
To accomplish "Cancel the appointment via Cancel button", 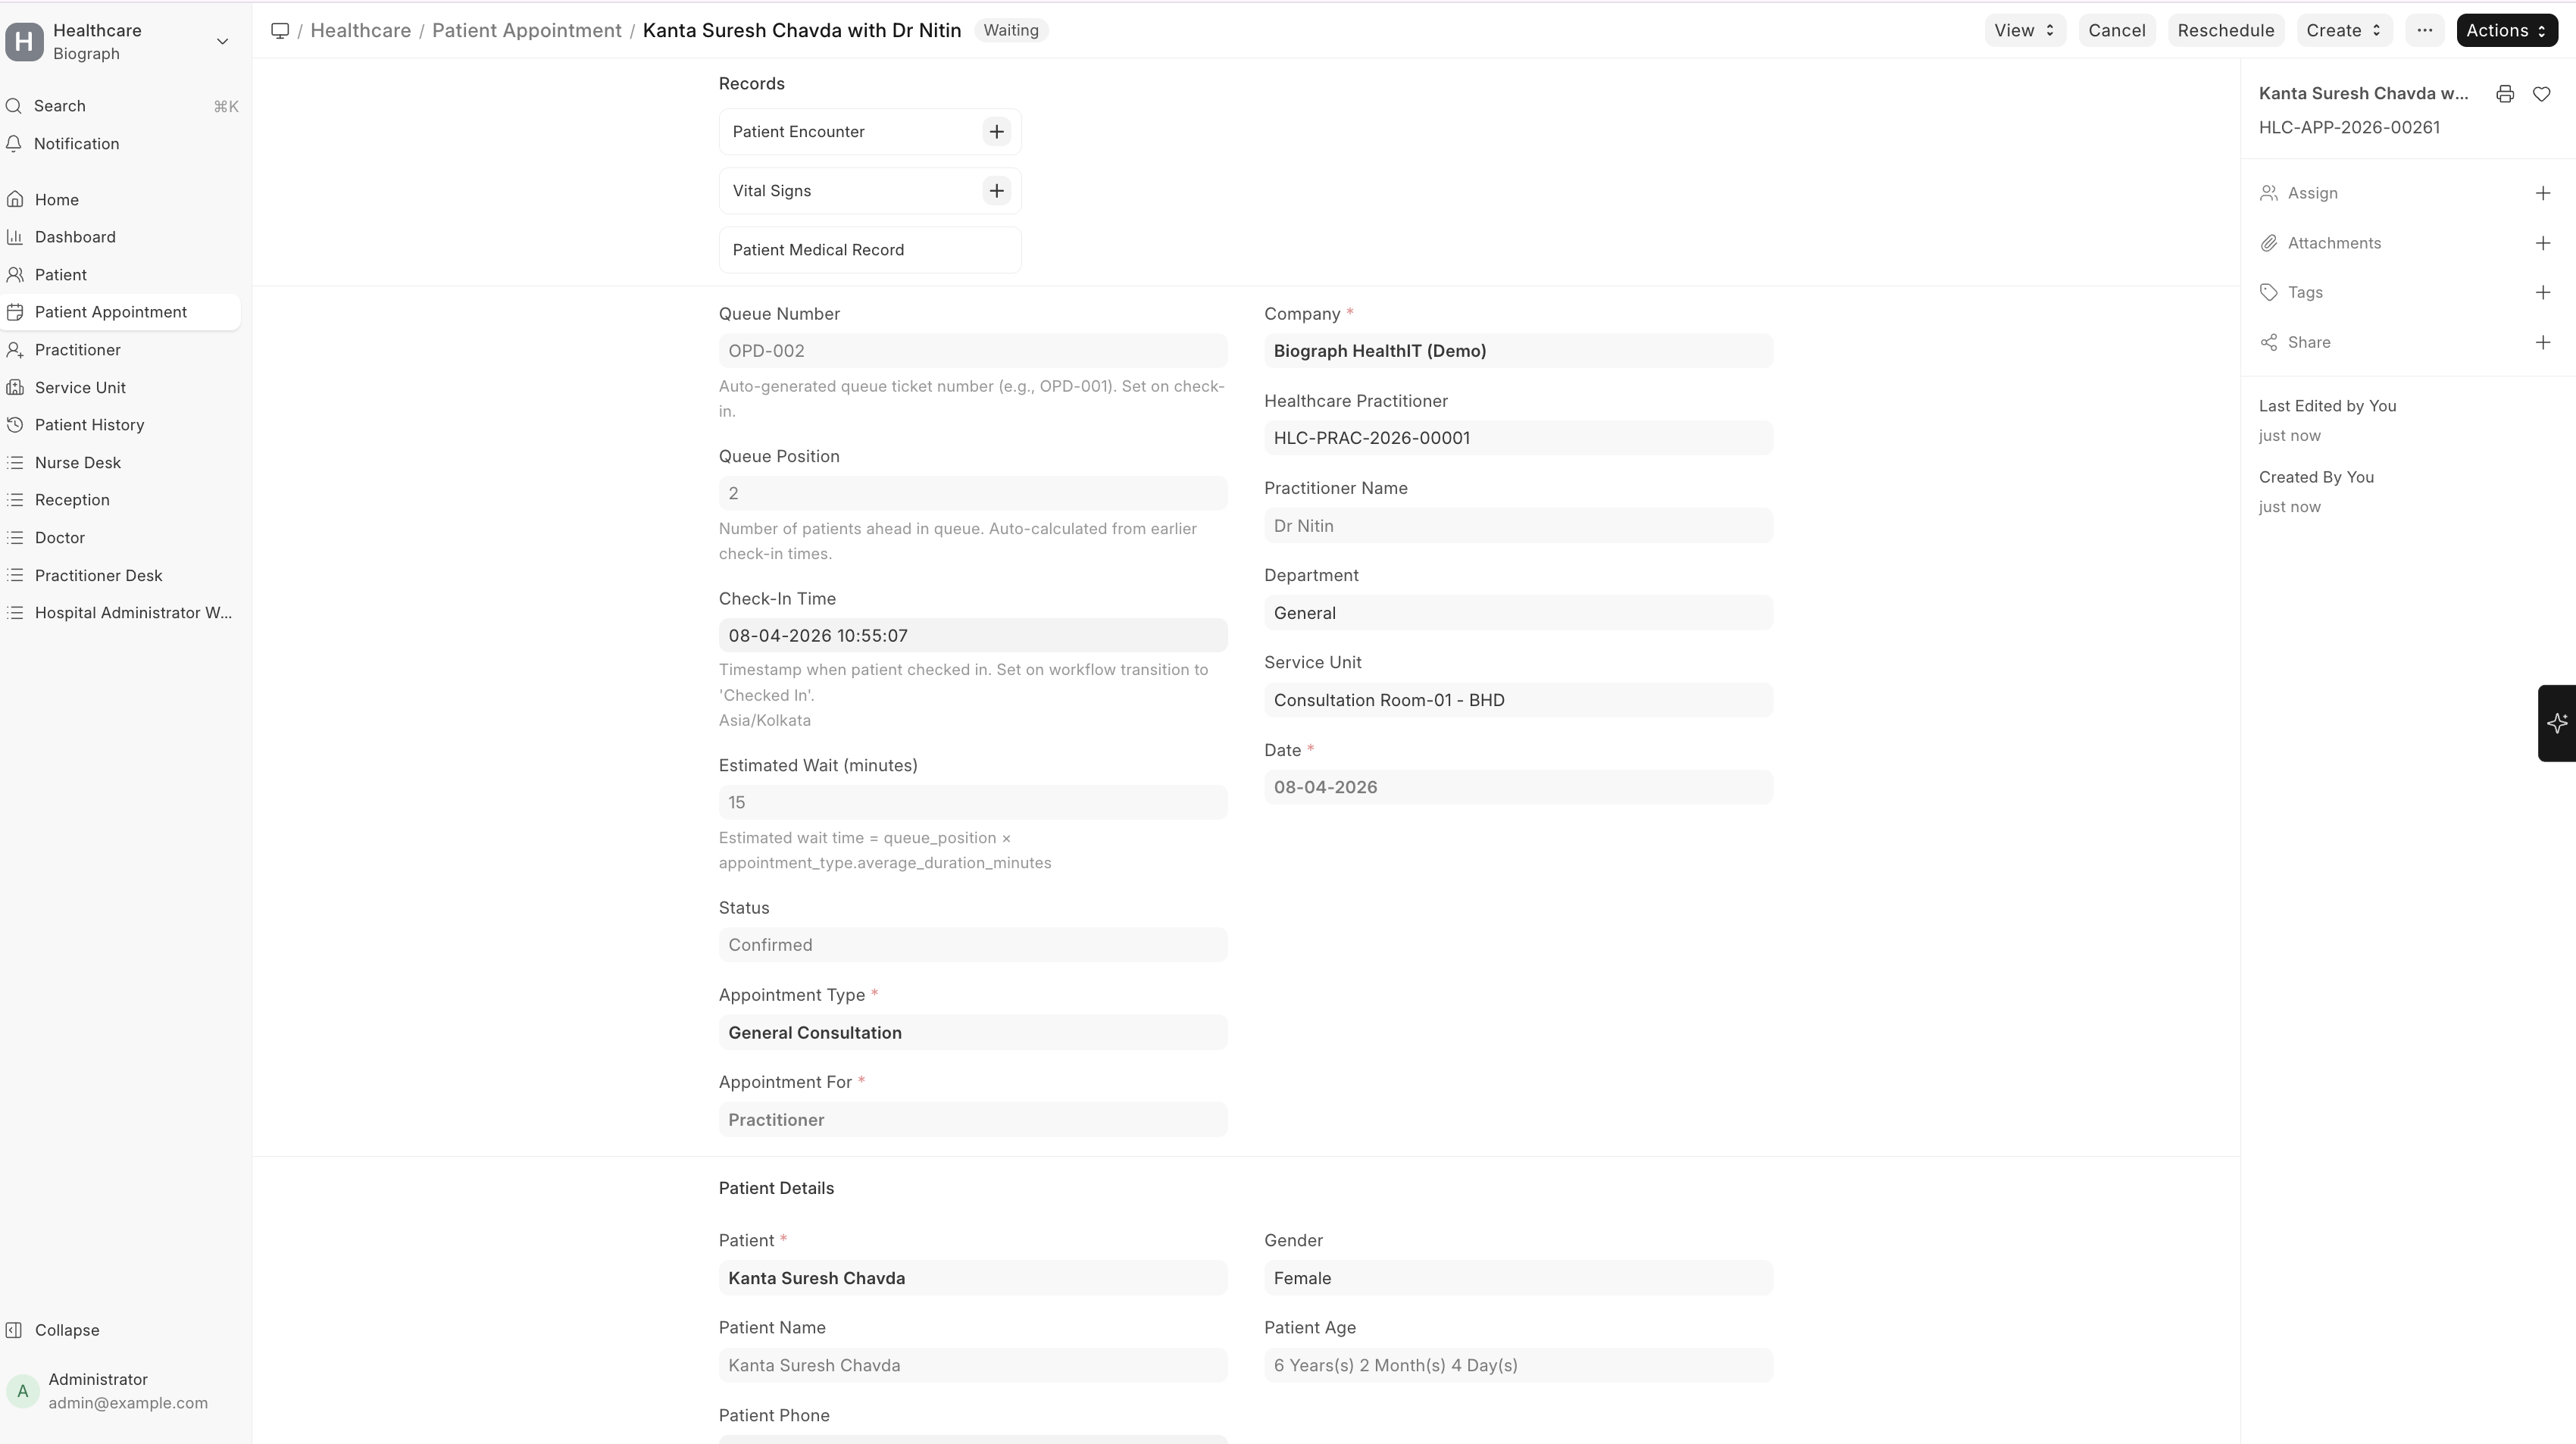I will (2117, 30).
